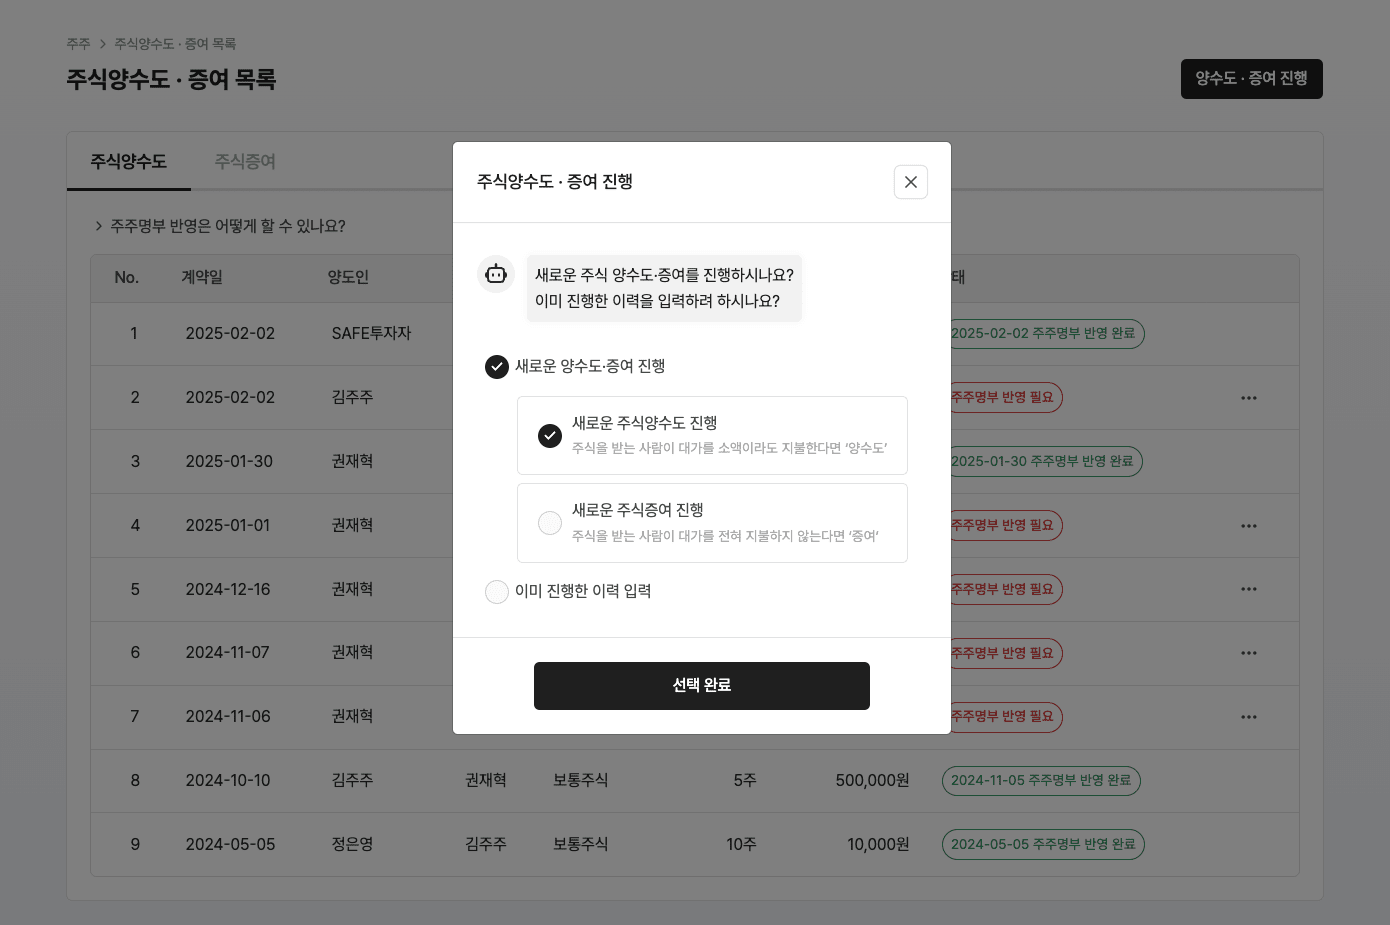Image resolution: width=1390 pixels, height=925 pixels.
Task: Select the 새로운 양수도·증여 진행 radio button
Action: [x=497, y=367]
